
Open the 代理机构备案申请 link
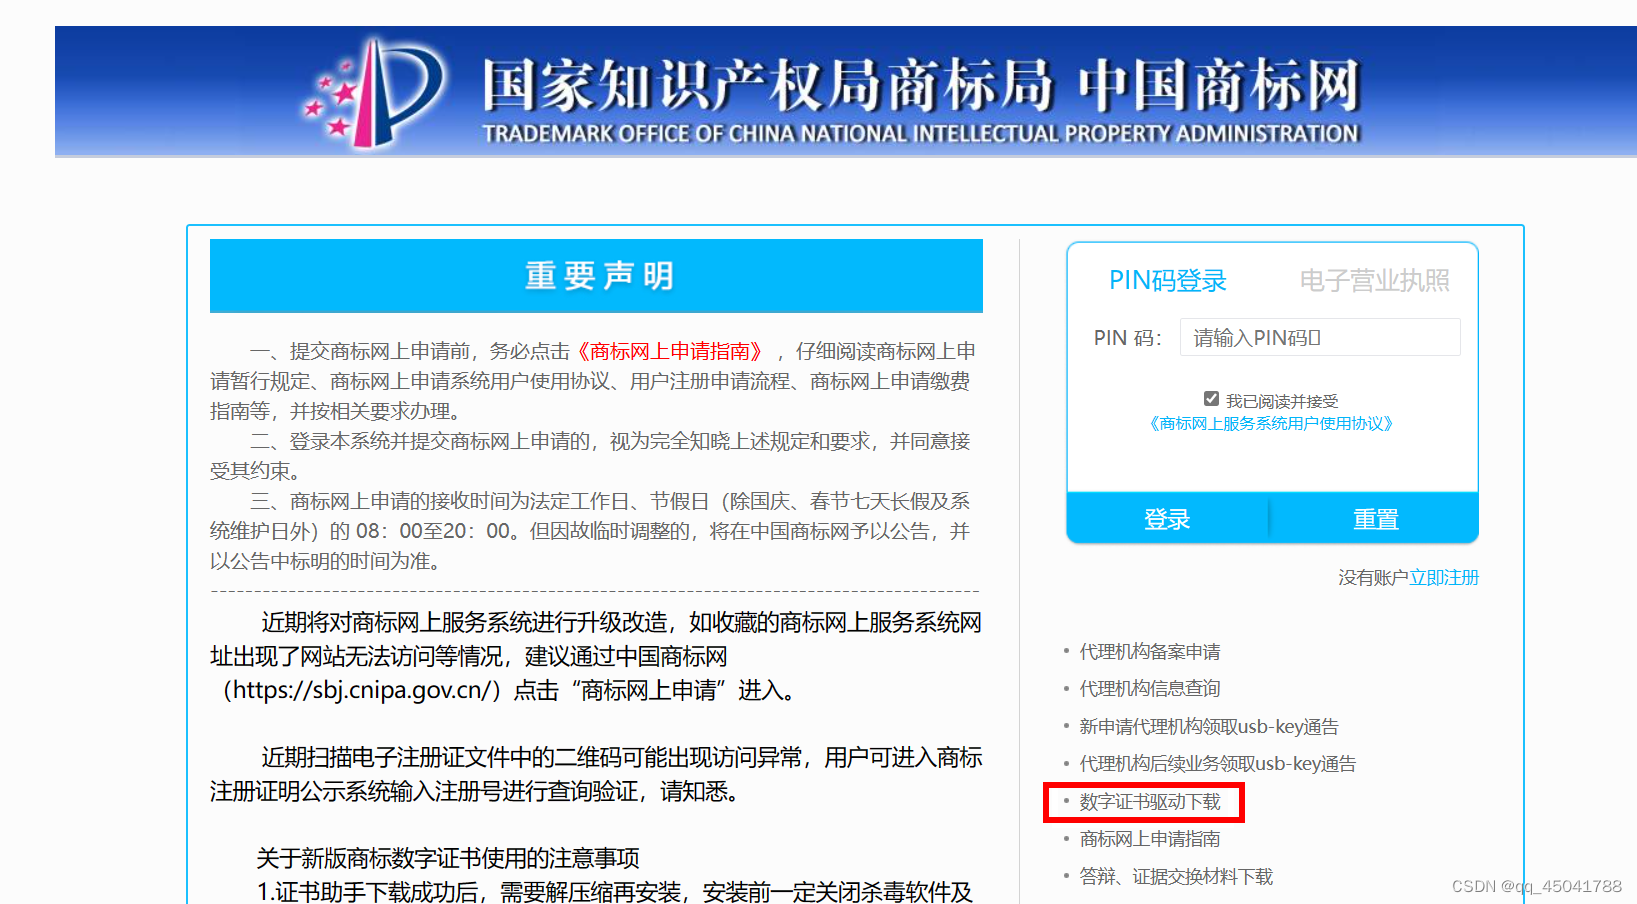pyautogui.click(x=1150, y=652)
